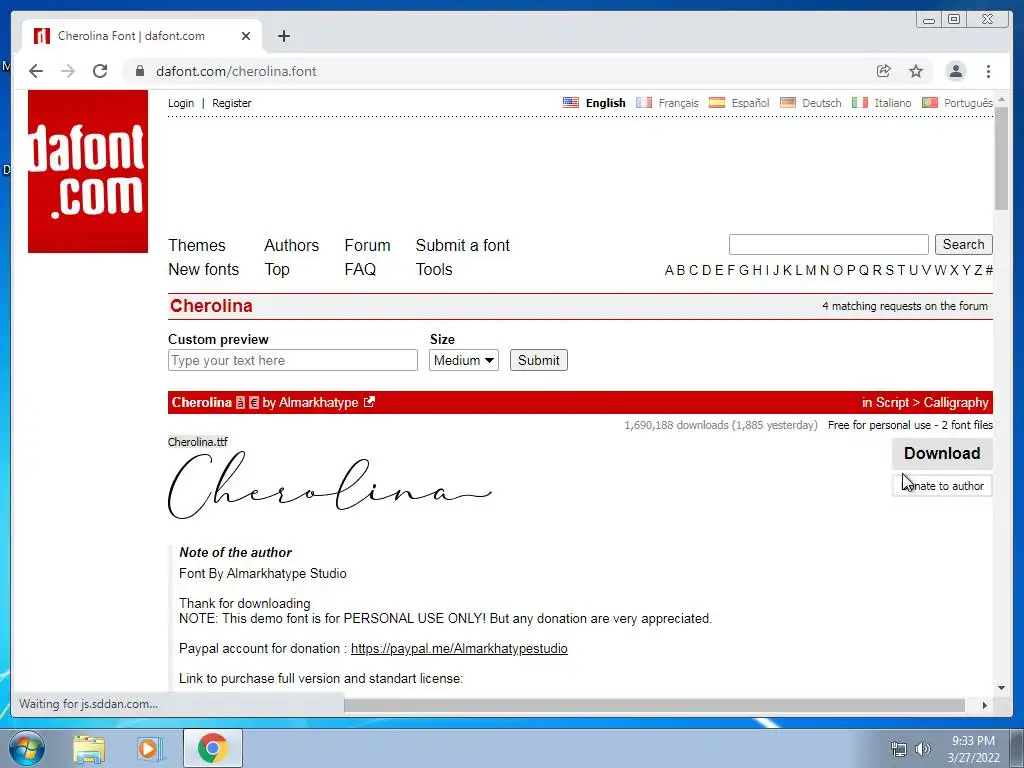Click the browser forward arrow
Image resolution: width=1024 pixels, height=768 pixels.
click(x=68, y=71)
